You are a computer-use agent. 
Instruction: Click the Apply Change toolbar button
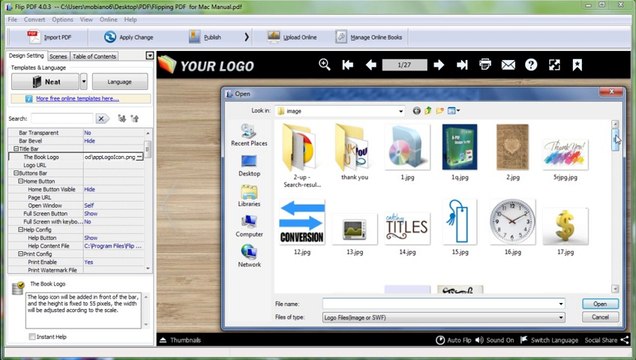(128, 37)
